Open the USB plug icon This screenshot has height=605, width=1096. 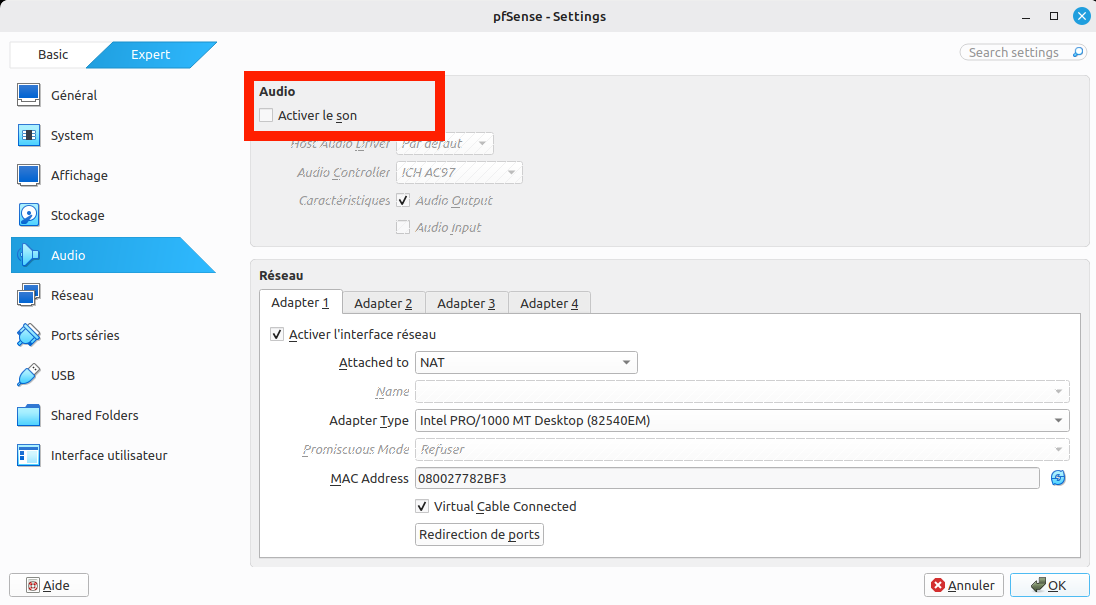point(29,375)
